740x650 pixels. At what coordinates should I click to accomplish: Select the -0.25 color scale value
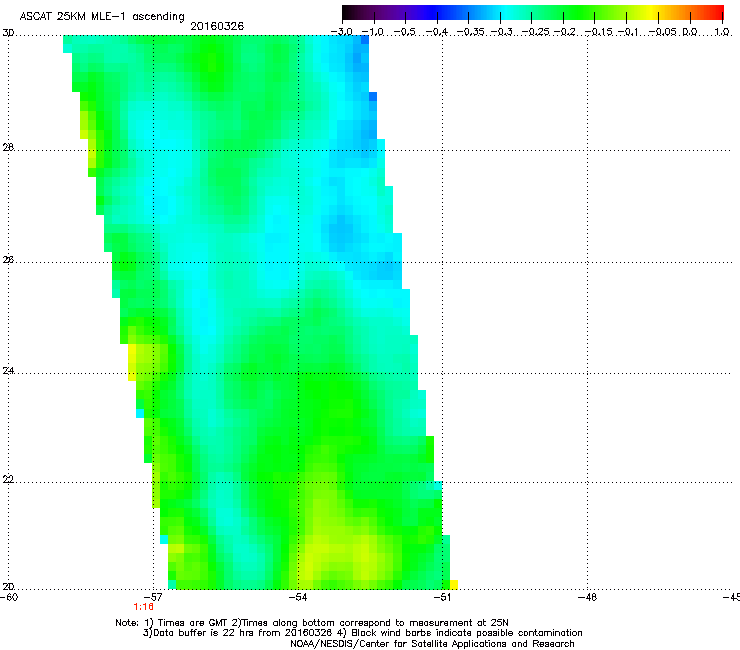pos(536,32)
